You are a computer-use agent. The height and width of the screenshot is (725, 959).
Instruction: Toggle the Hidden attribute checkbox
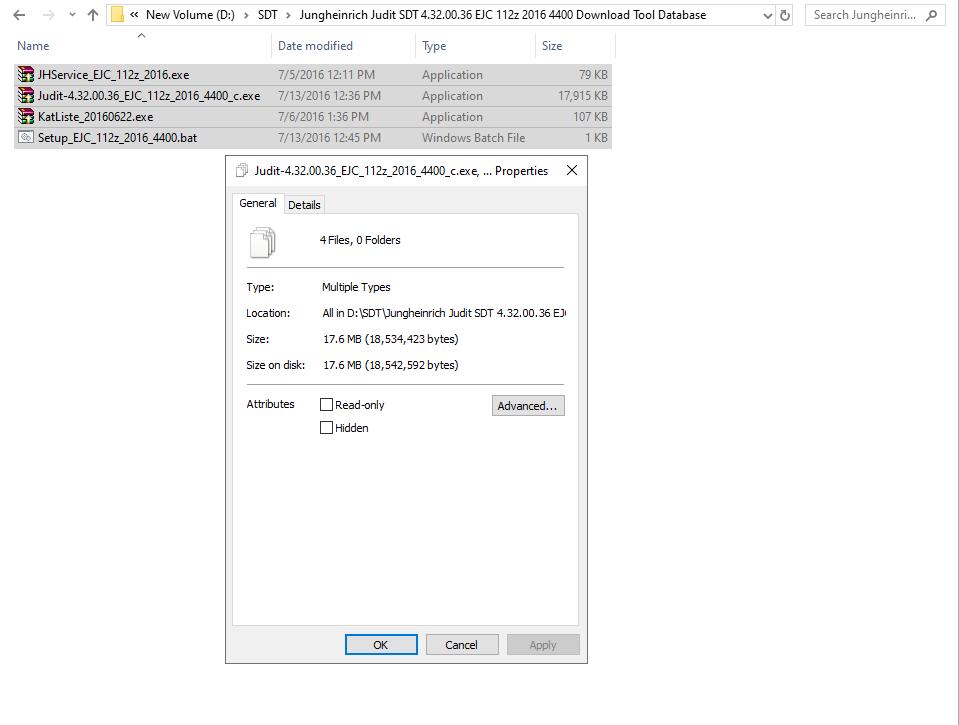(327, 428)
